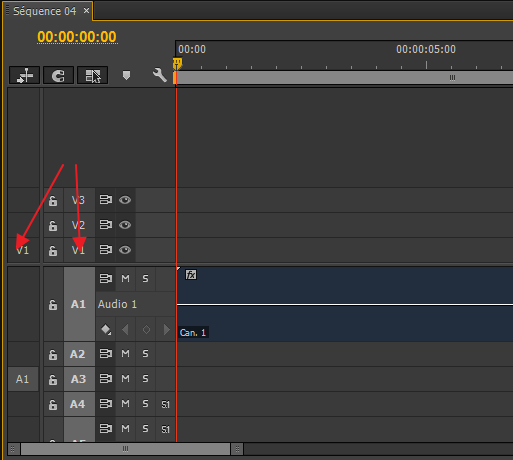Toggle the Snap magnet icon
This screenshot has width=513, height=460.
(58, 75)
